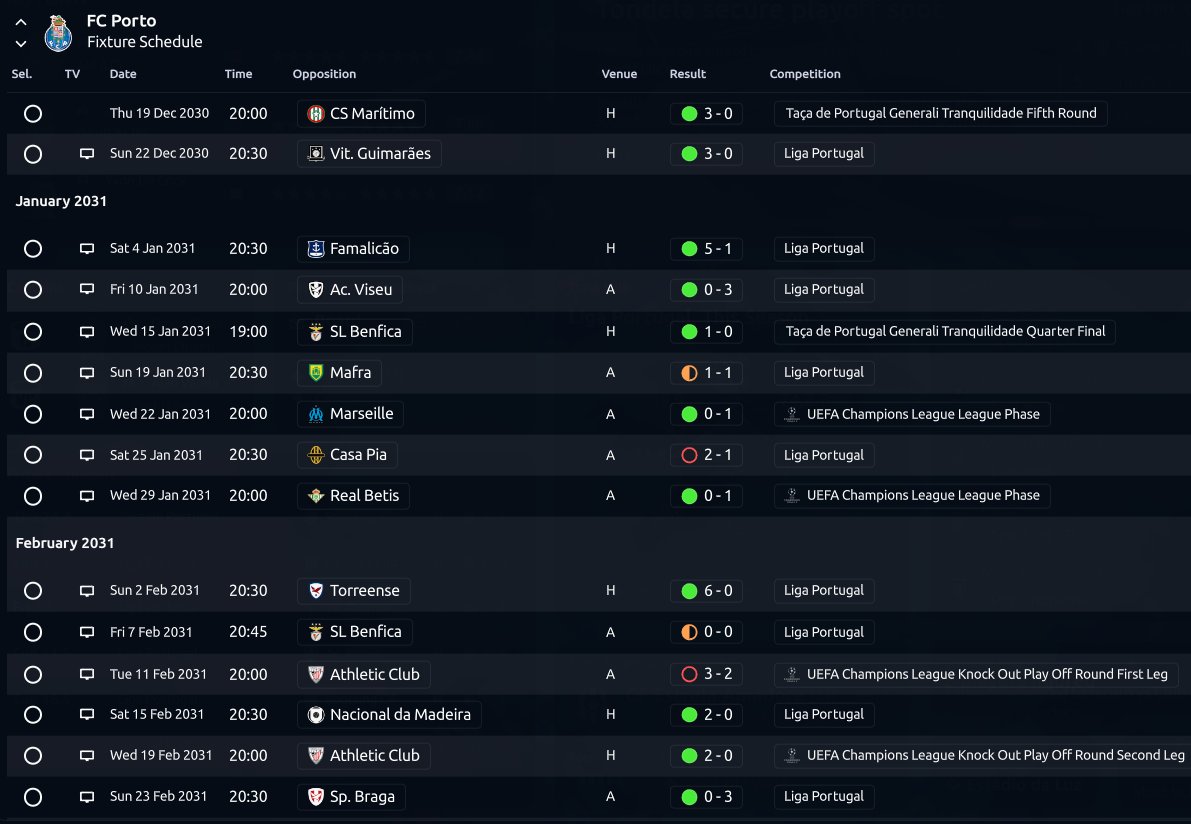Image resolution: width=1191 pixels, height=824 pixels.
Task: Click Champions League trophy icon for Marseille match
Action: 791,414
